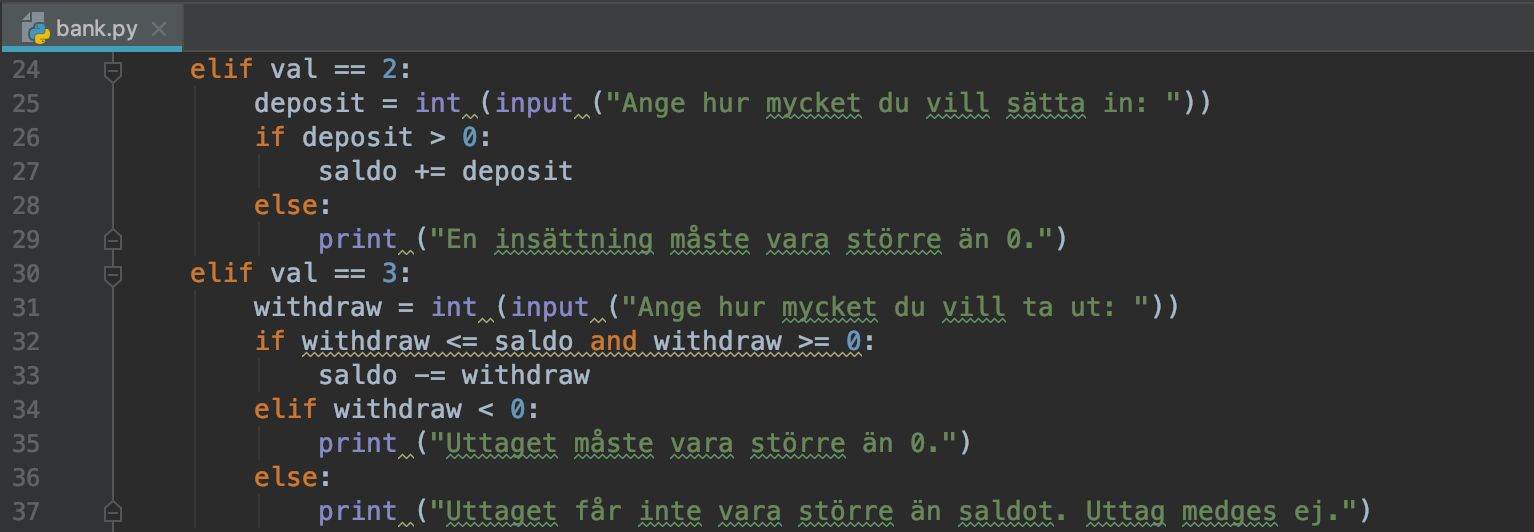Click line number 25 in the gutter
1534x532 pixels.
[x=27, y=104]
